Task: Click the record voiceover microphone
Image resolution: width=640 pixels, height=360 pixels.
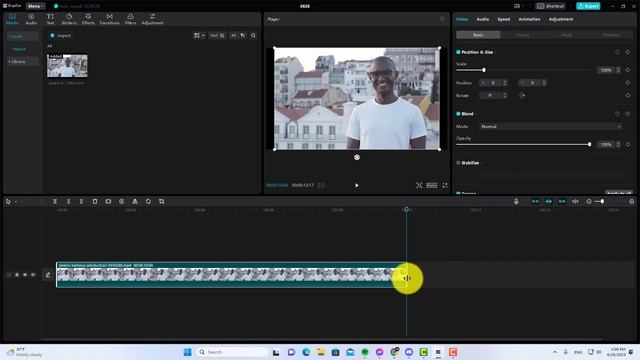Action: click(516, 202)
